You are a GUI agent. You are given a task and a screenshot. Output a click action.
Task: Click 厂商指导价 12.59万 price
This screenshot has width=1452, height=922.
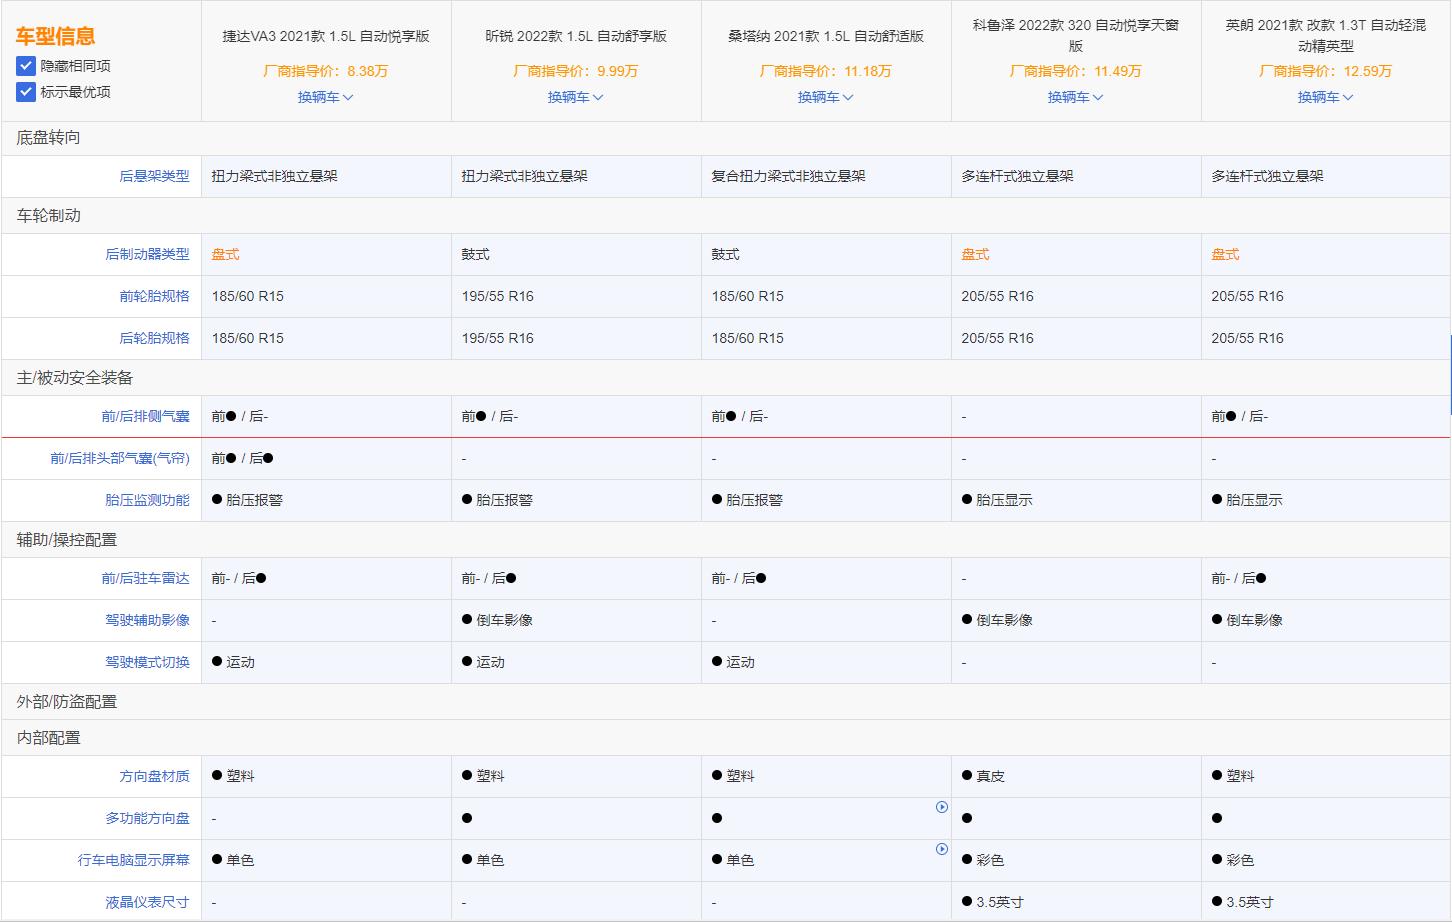[x=1326, y=71]
